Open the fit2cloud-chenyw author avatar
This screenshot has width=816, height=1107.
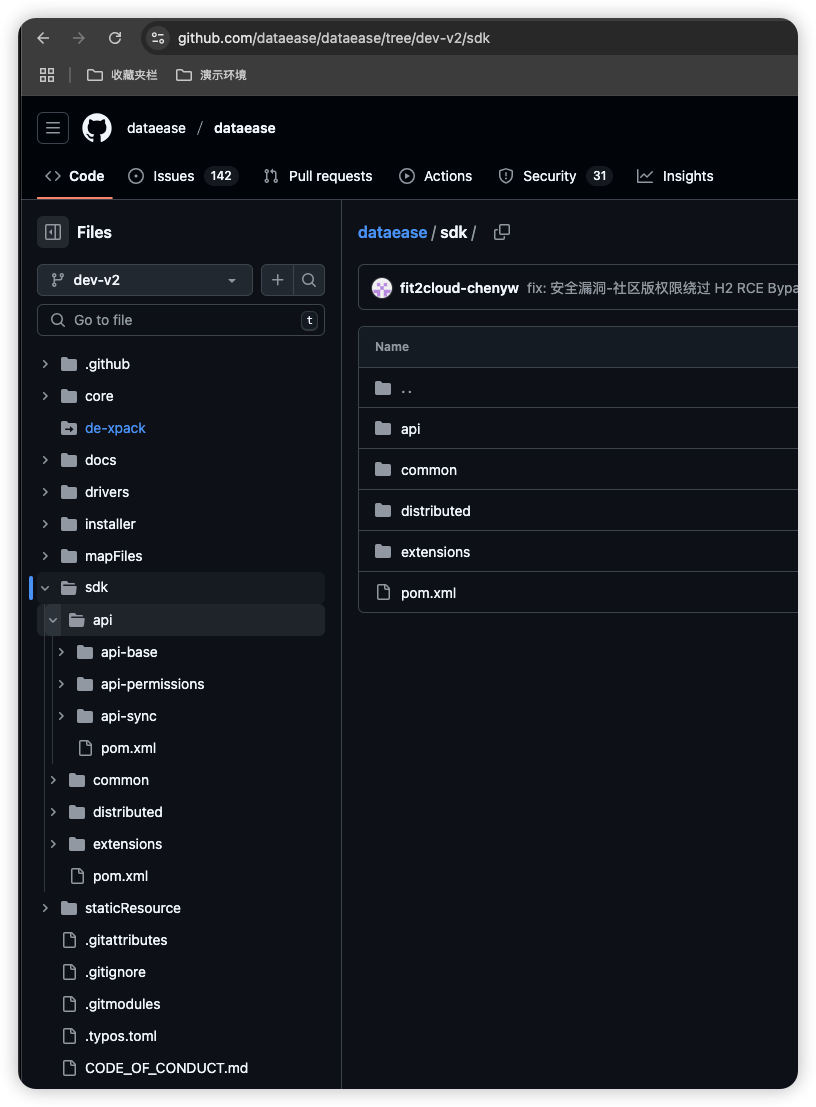click(382, 288)
